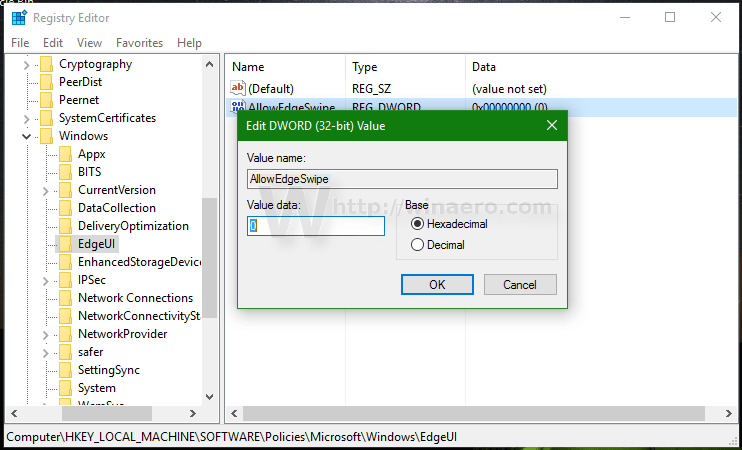The image size is (742, 450).
Task: Open the Help menu
Action: (189, 43)
